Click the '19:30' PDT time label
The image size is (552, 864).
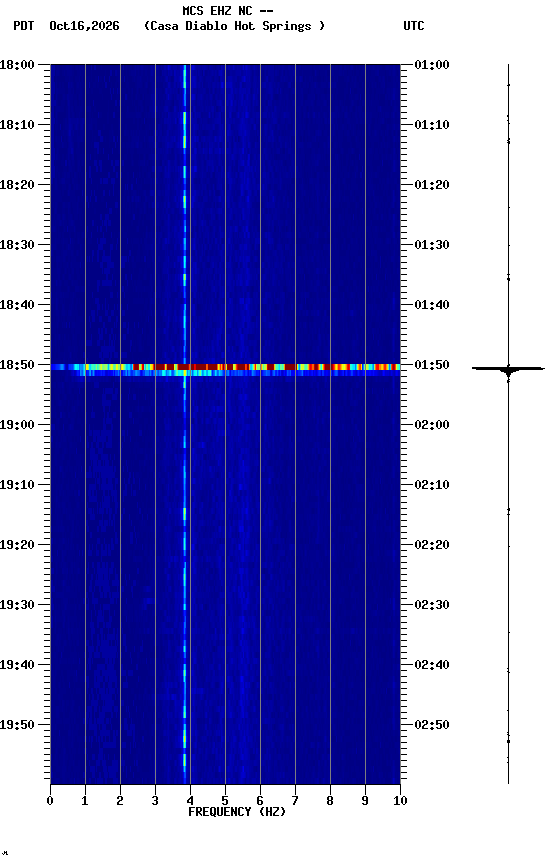coord(17,605)
